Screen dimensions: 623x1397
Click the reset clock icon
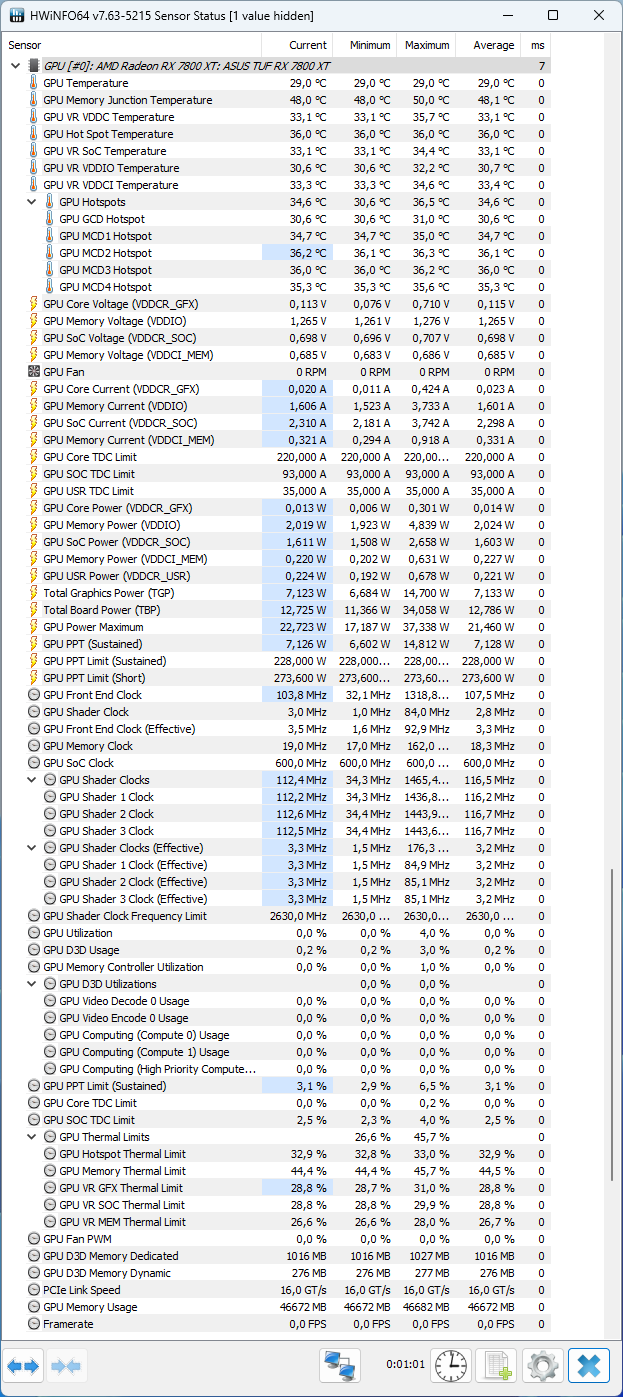pos(451,1365)
